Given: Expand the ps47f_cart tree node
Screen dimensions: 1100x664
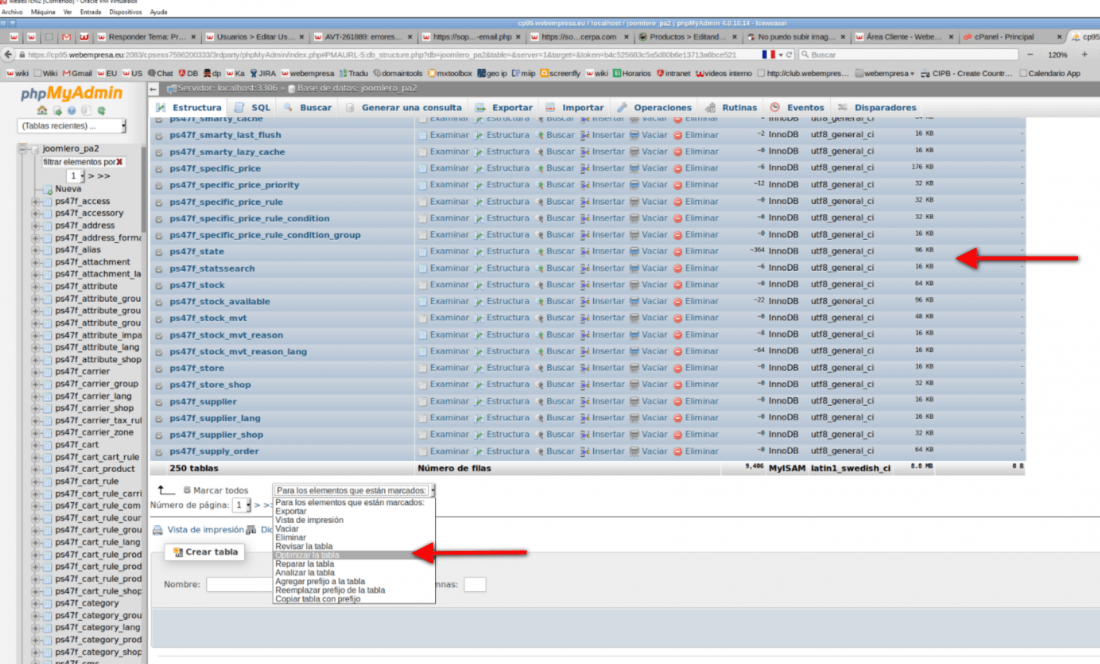Looking at the screenshot, I should tap(35, 445).
